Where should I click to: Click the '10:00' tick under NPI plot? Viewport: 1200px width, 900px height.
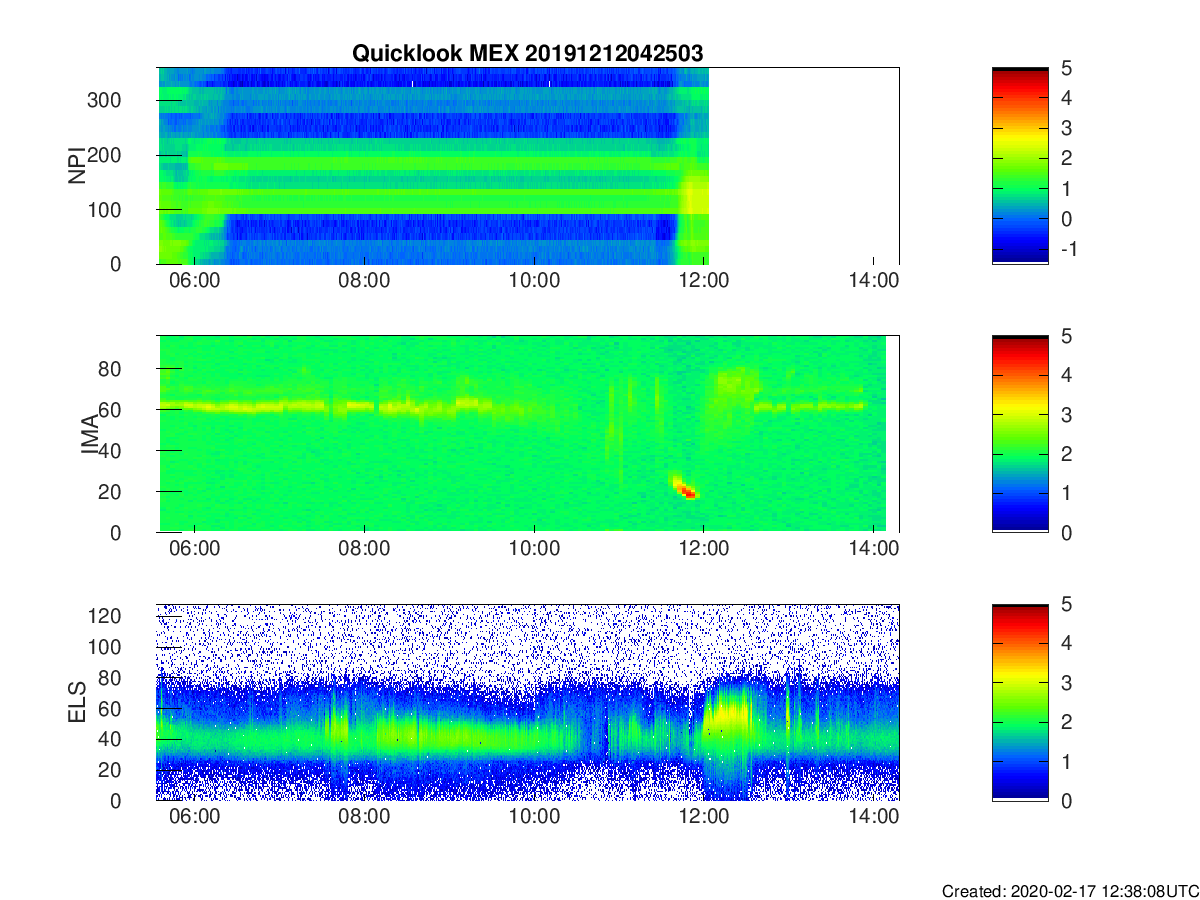[x=534, y=281]
